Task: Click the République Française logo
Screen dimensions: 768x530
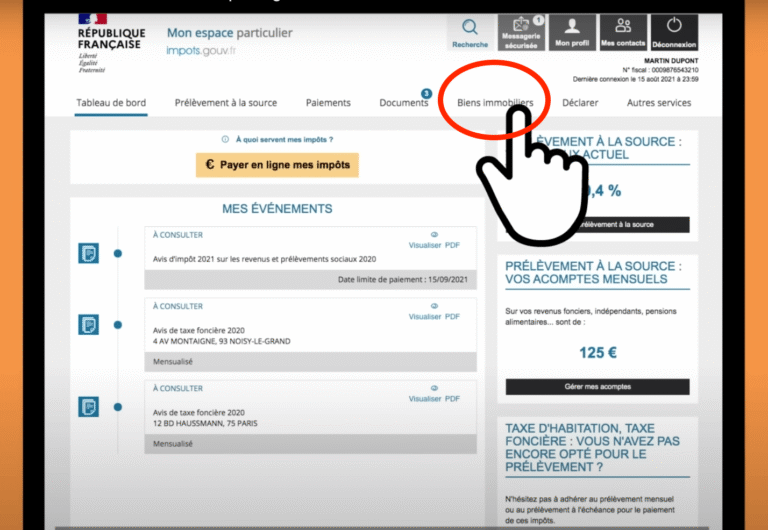Action: [x=111, y=44]
